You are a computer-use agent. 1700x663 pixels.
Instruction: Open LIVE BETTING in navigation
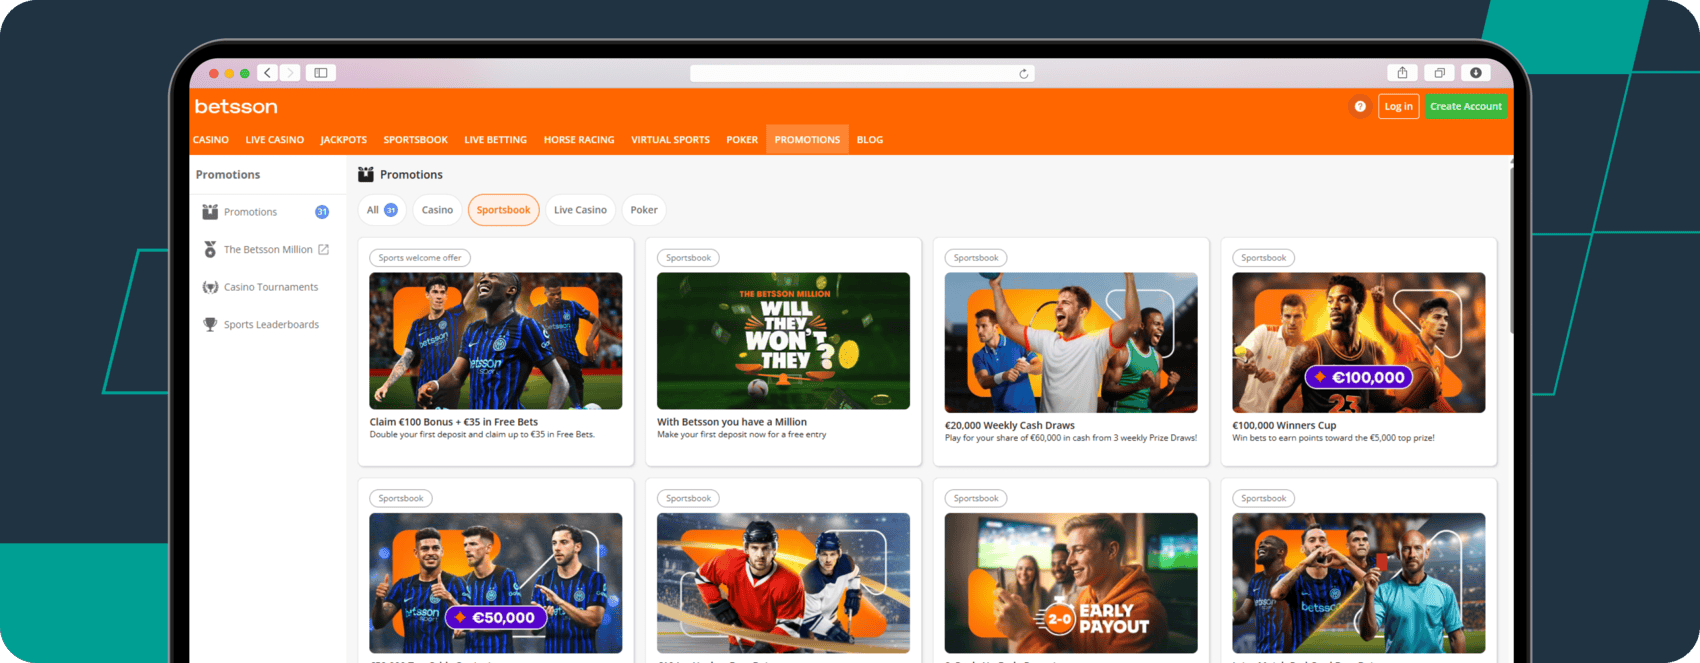click(x=496, y=140)
